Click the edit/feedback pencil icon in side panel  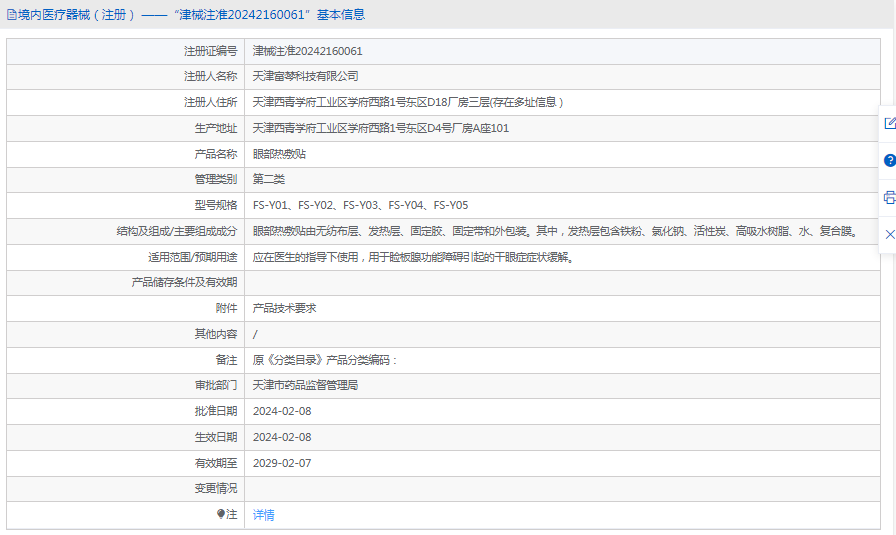[x=889, y=123]
